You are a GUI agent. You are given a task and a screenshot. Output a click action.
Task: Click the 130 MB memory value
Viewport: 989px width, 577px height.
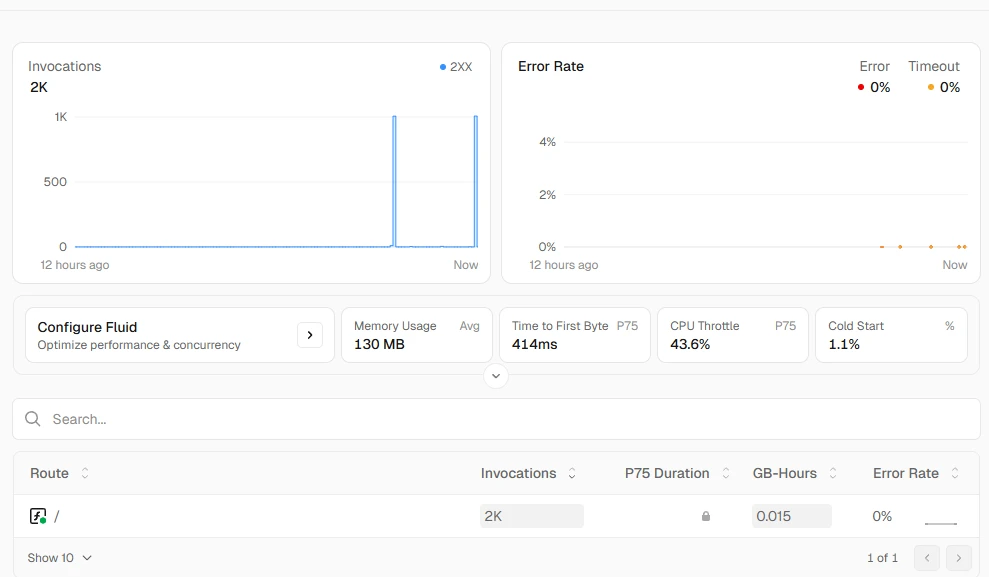pyautogui.click(x=379, y=344)
